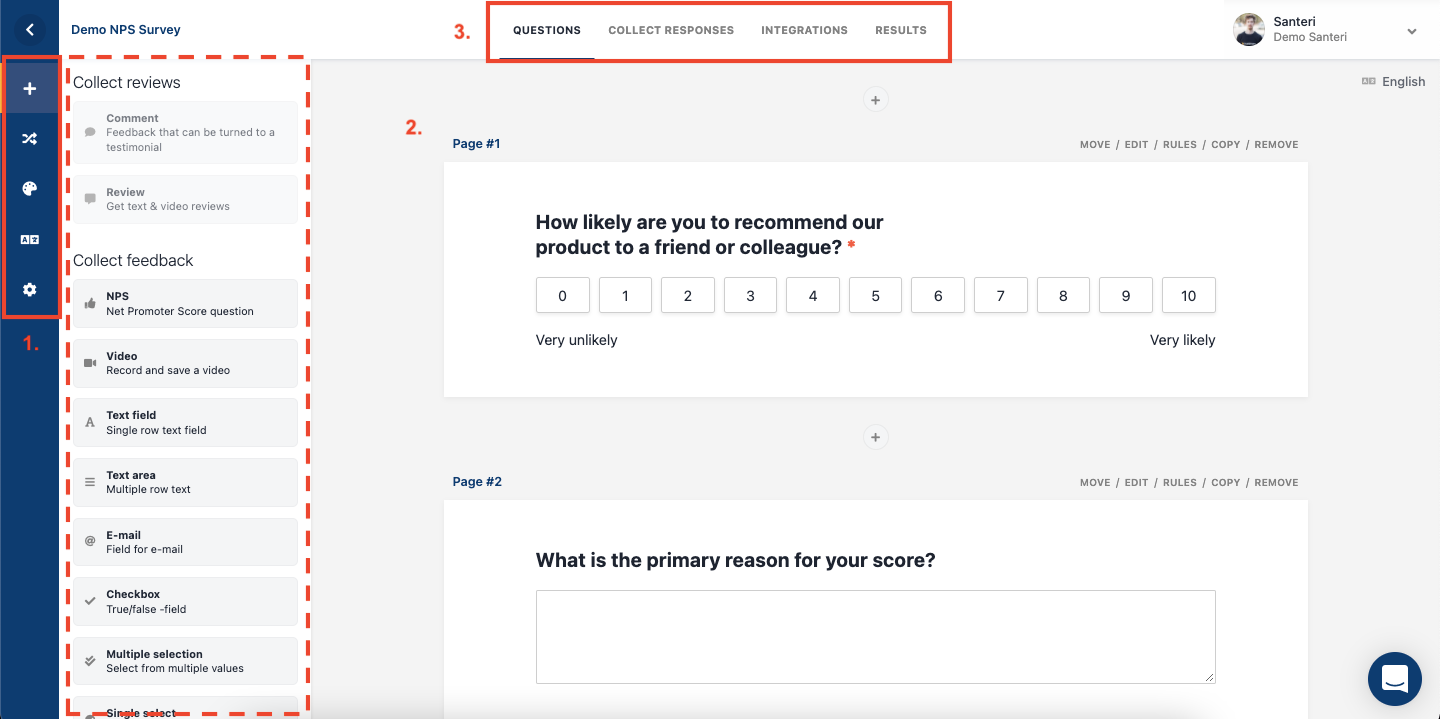
Task: Click RULES for Page #2
Action: 1180,483
